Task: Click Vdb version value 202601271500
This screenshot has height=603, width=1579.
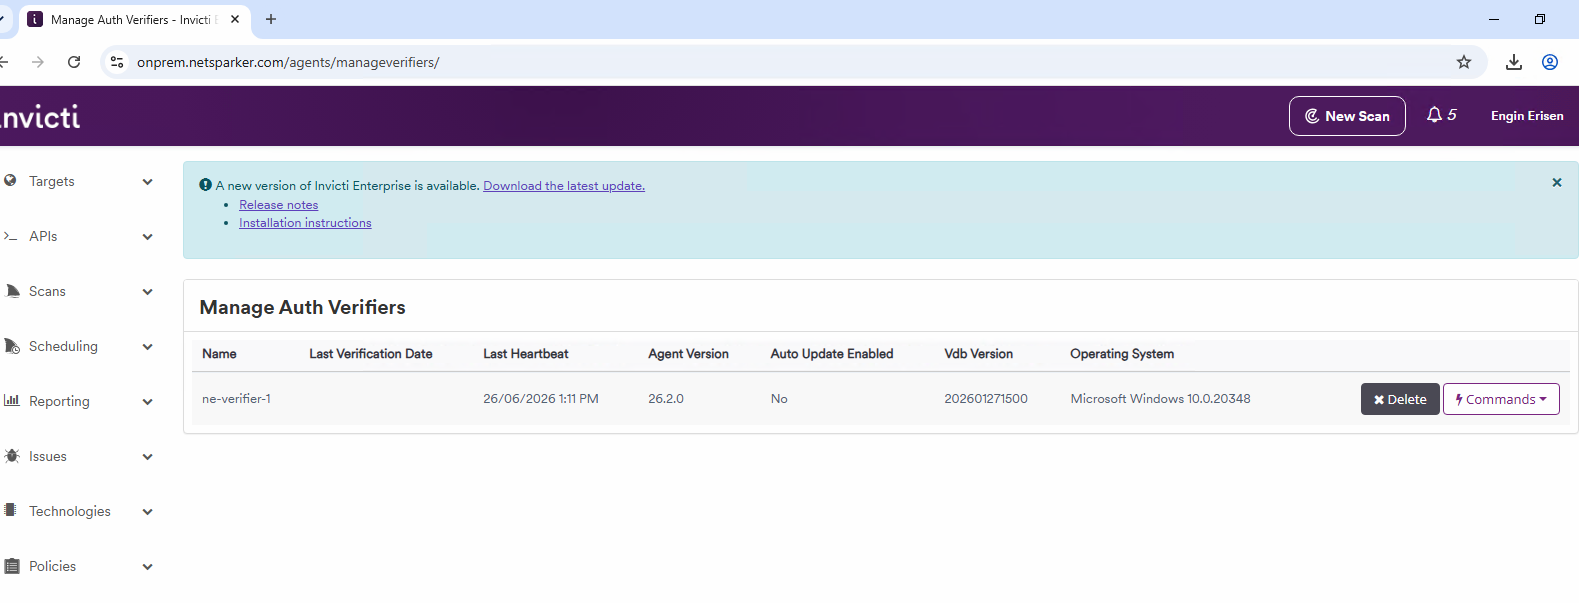Action: (x=986, y=399)
